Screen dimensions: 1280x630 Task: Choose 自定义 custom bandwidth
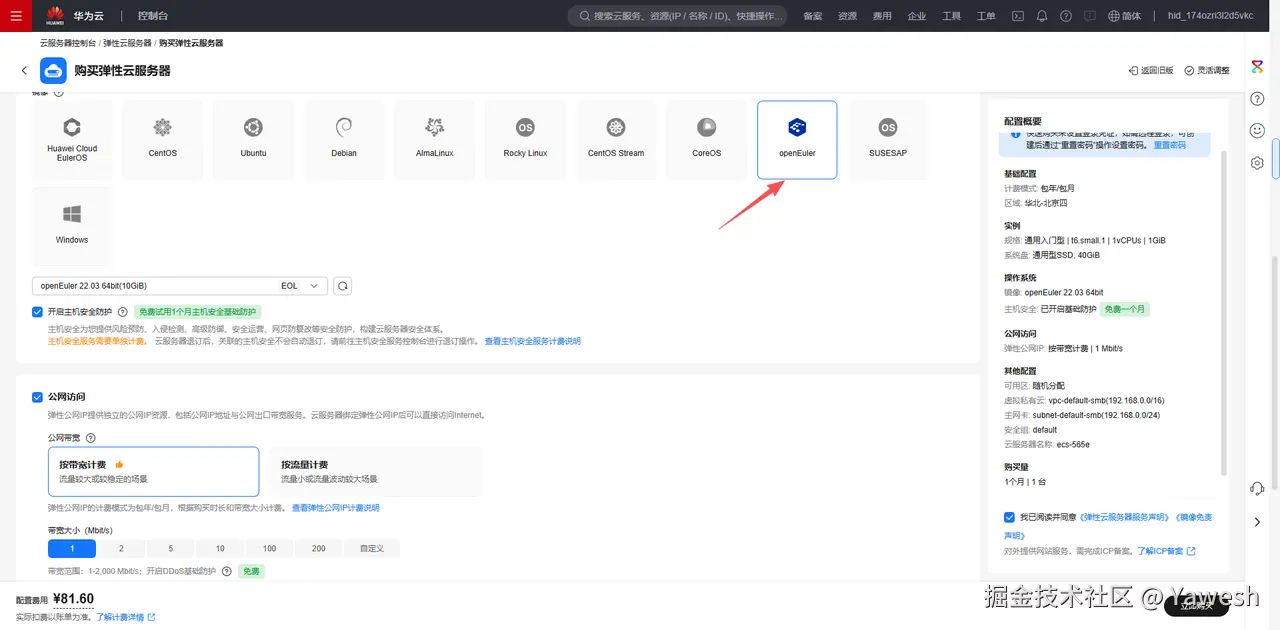(372, 548)
